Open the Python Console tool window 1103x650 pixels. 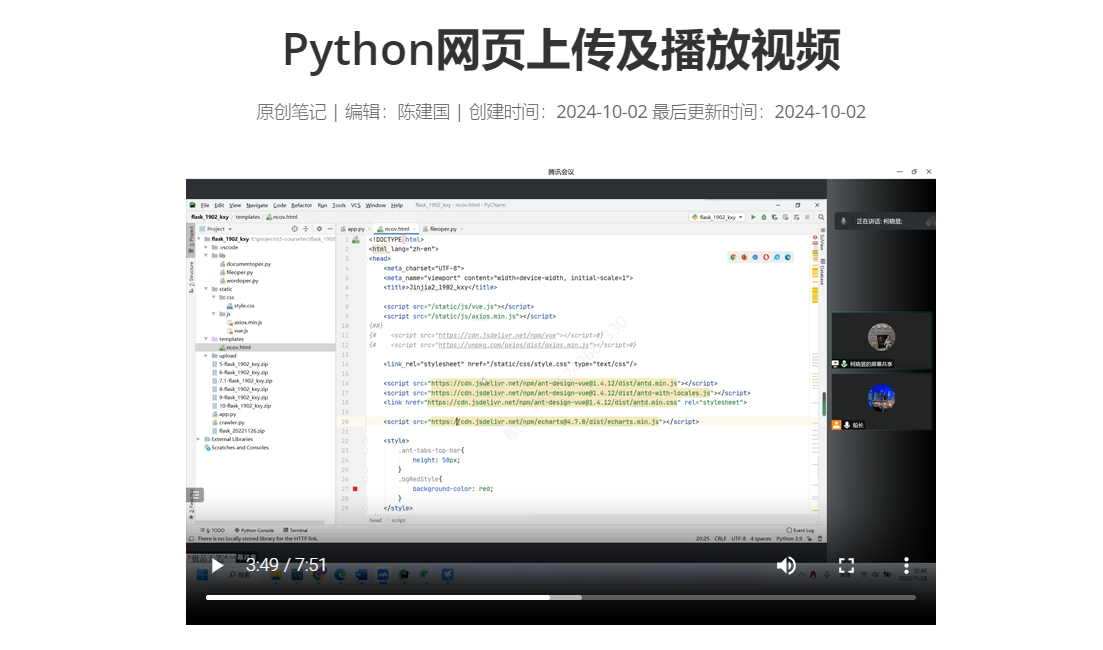point(256,530)
